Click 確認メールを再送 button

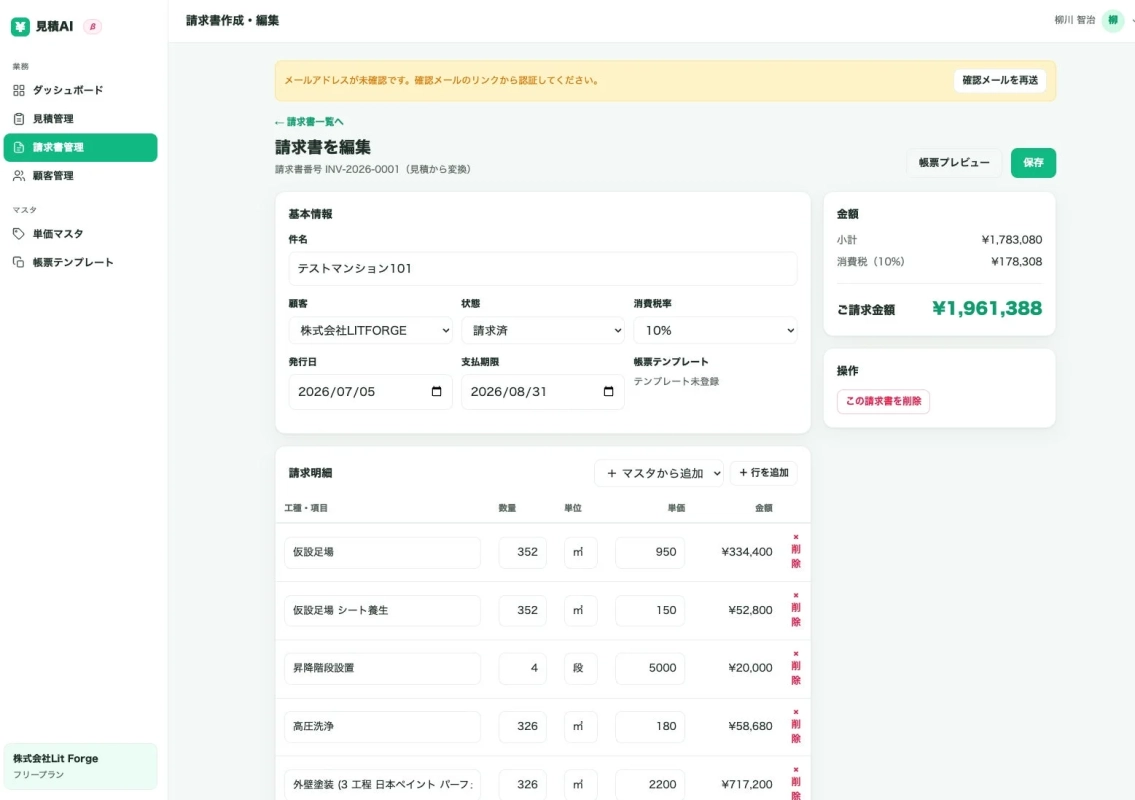coord(1000,80)
